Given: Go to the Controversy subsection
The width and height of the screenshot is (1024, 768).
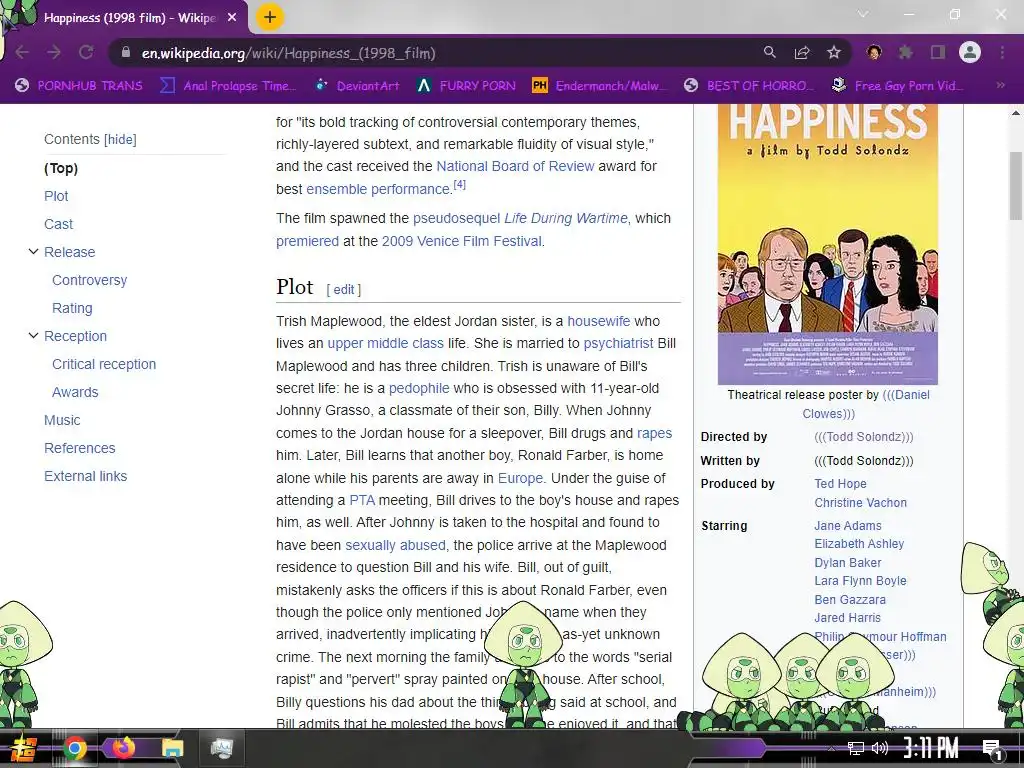Looking at the screenshot, I should click(x=89, y=280).
